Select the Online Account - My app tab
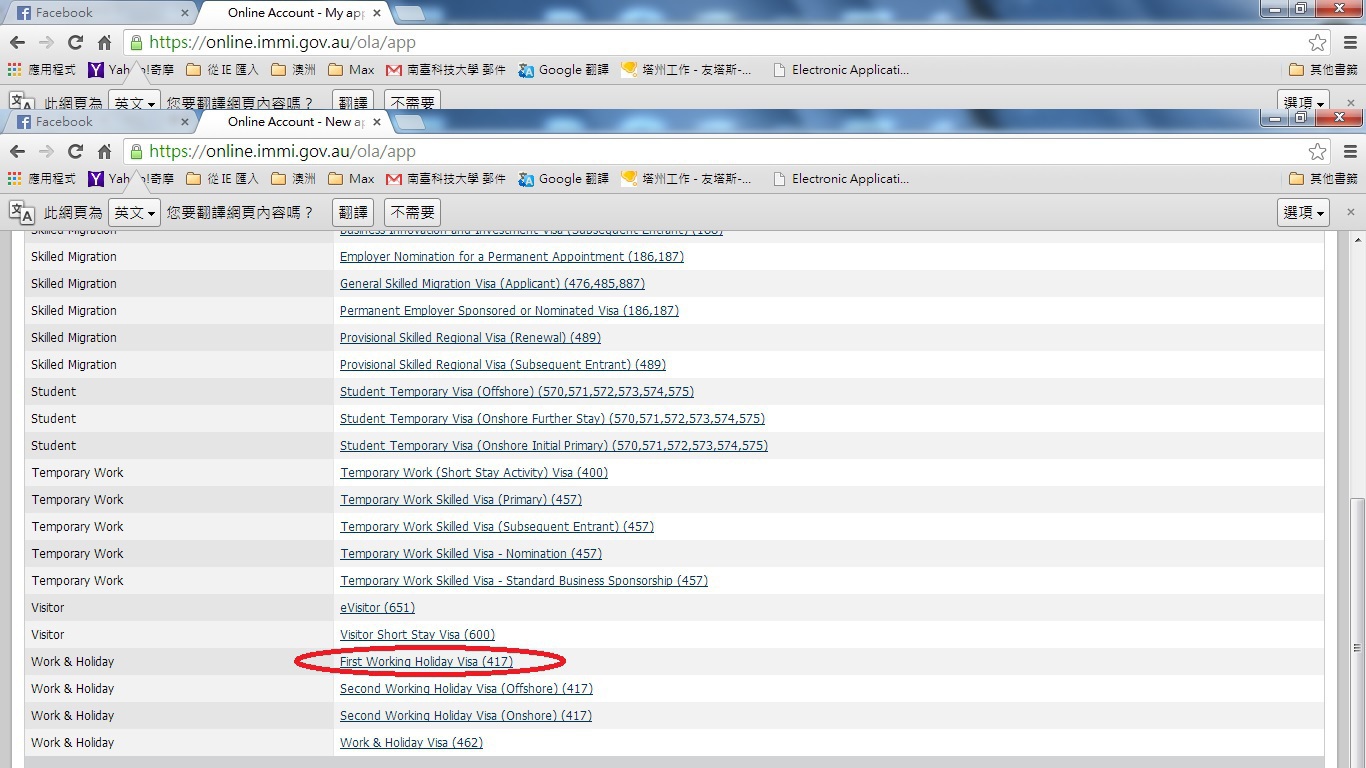The height and width of the screenshot is (768, 1366). click(295, 13)
